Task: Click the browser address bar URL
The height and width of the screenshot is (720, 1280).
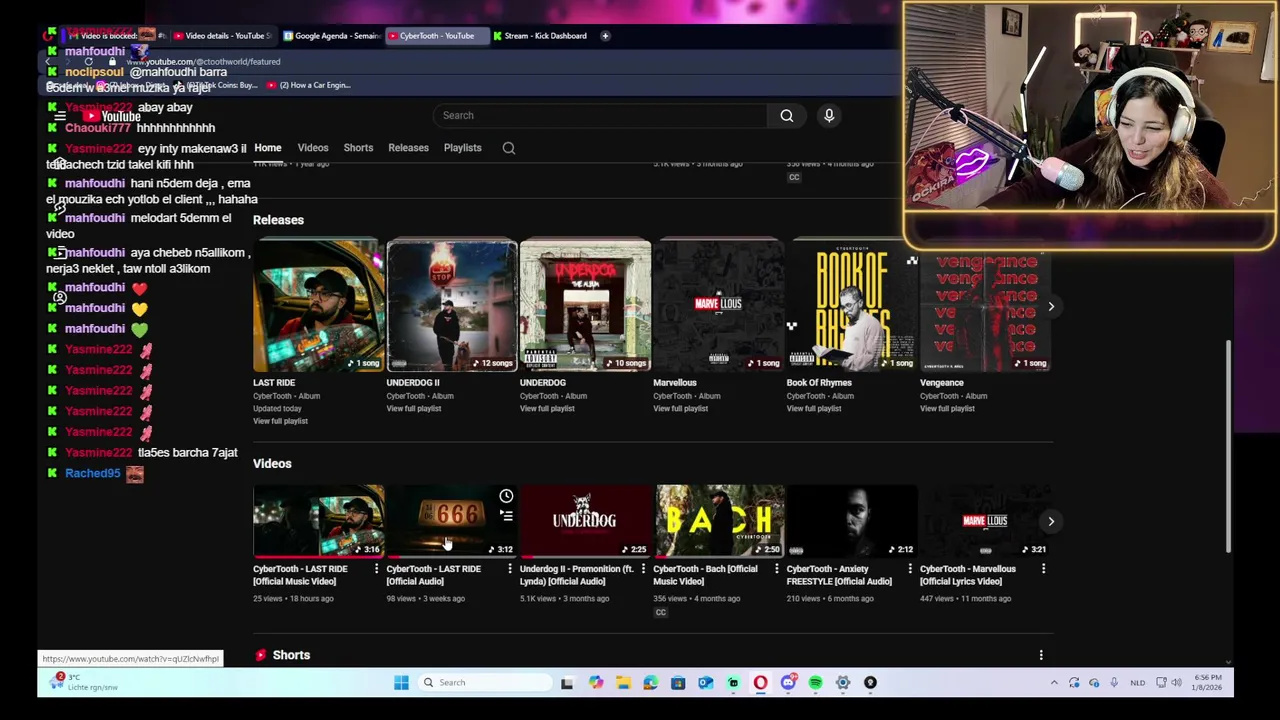Action: point(203,62)
